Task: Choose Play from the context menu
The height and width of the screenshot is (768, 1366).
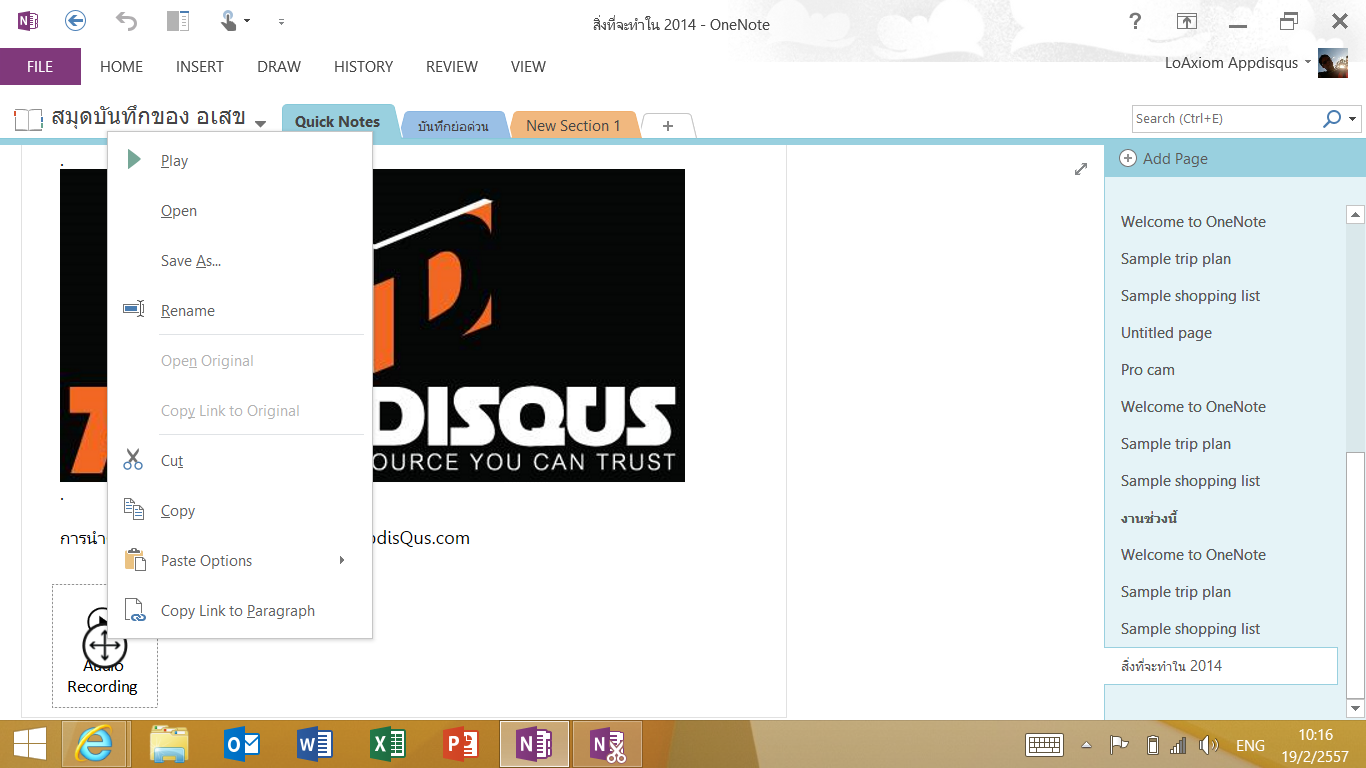Action: pos(240,160)
